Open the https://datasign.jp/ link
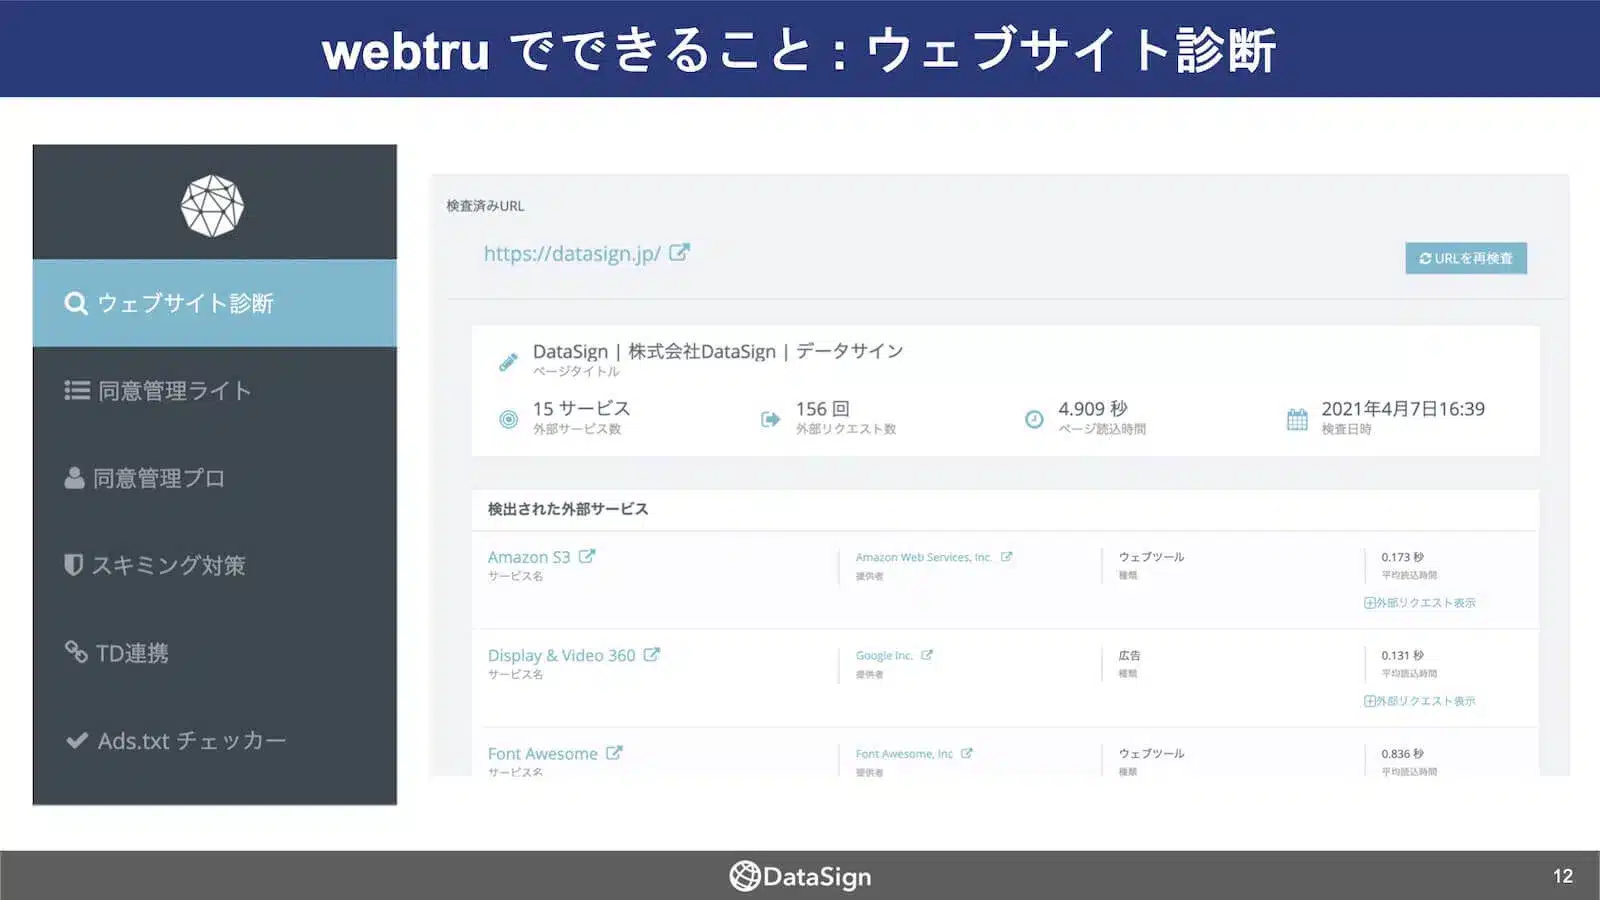Viewport: 1600px width, 900px height. [x=570, y=253]
